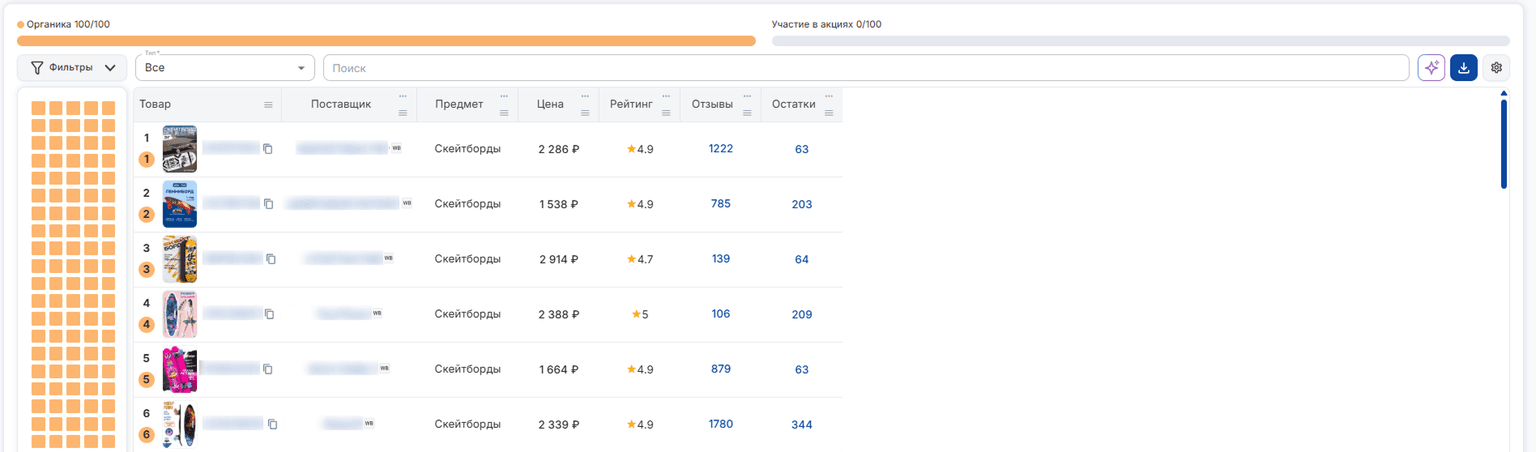Sort by Отзывы column header
Image resolution: width=1536 pixels, height=452 pixels.
click(712, 104)
